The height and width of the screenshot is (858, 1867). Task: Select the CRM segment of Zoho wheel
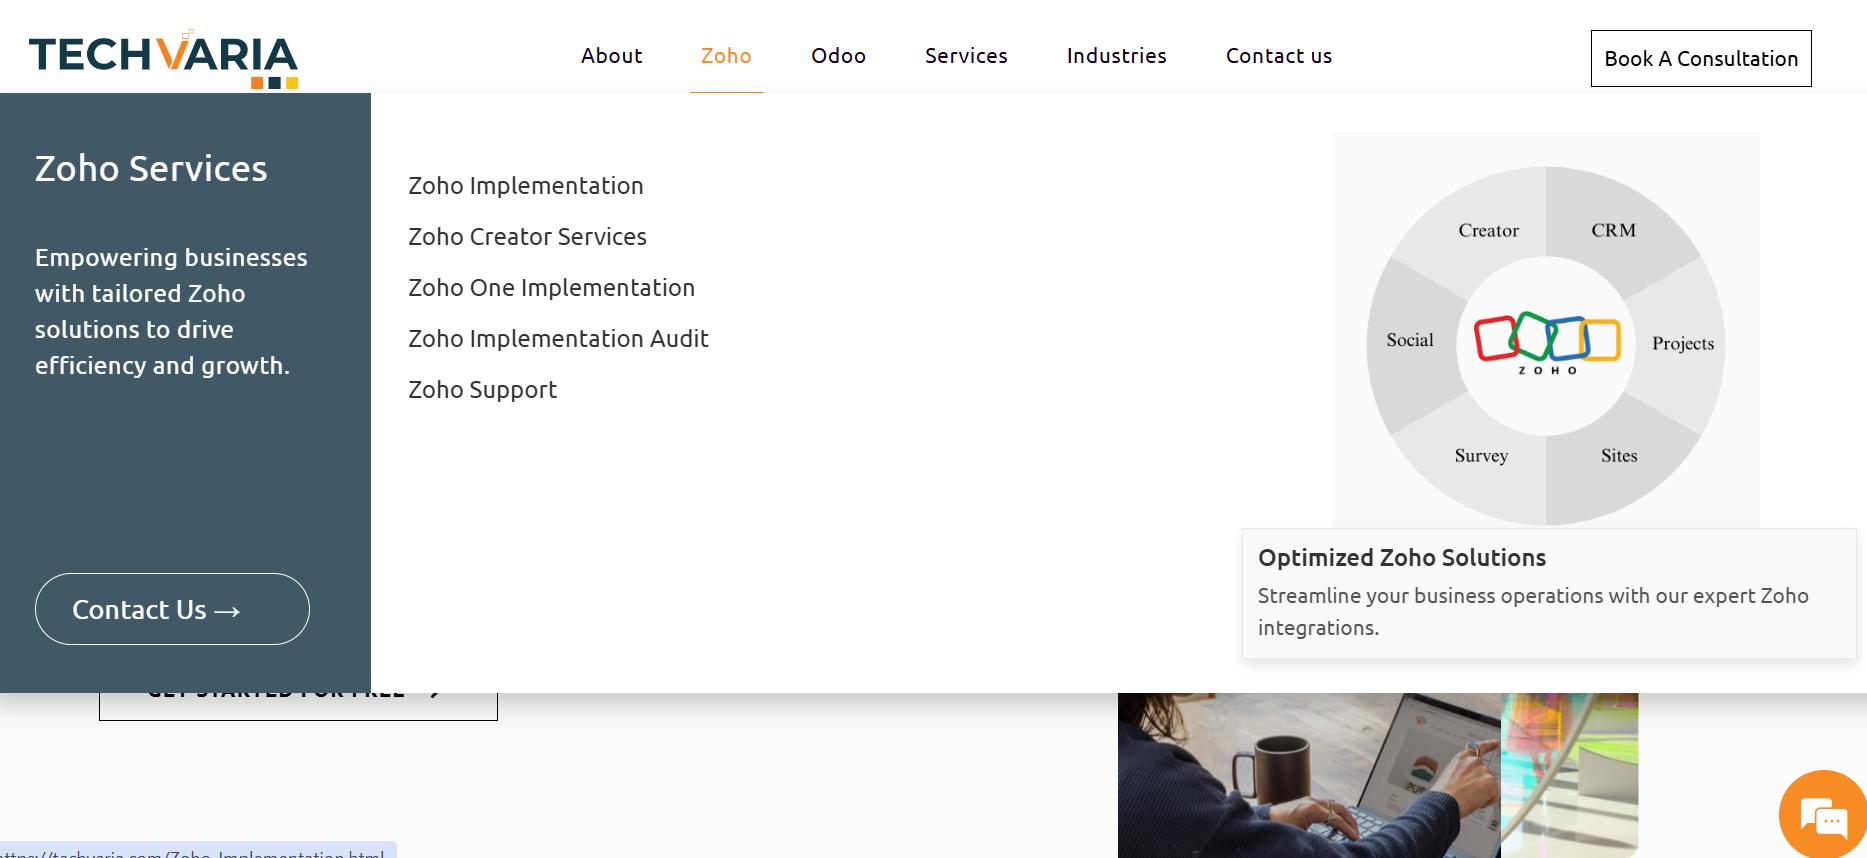[1613, 230]
